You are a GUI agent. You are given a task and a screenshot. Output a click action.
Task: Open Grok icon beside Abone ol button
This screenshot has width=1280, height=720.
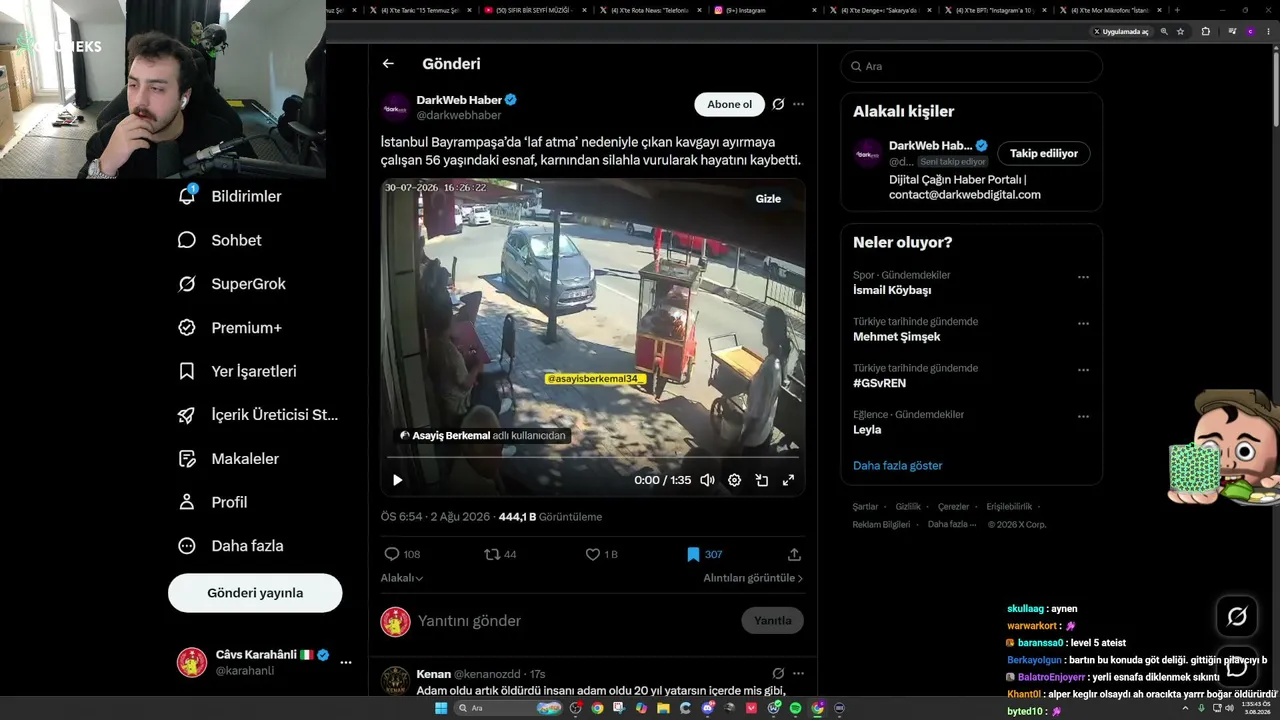pyautogui.click(x=778, y=104)
